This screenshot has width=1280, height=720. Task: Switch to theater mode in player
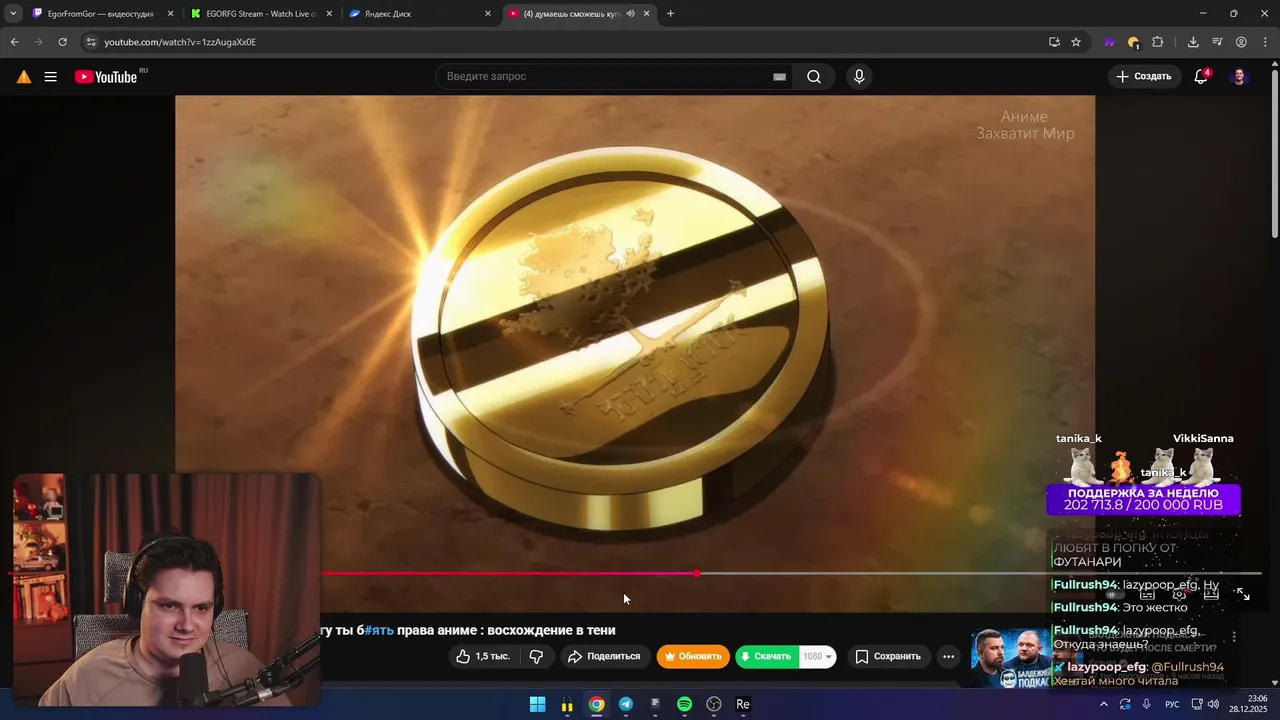tap(1211, 594)
